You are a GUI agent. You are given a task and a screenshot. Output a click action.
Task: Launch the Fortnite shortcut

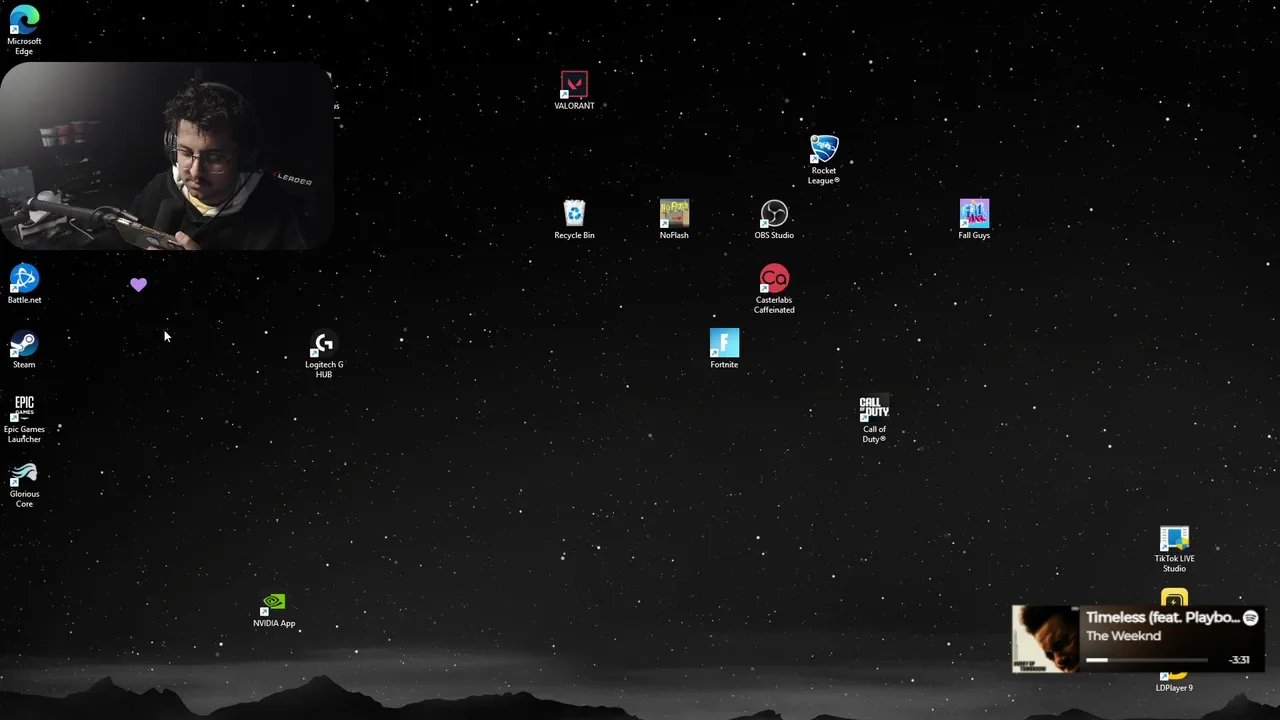click(x=724, y=349)
